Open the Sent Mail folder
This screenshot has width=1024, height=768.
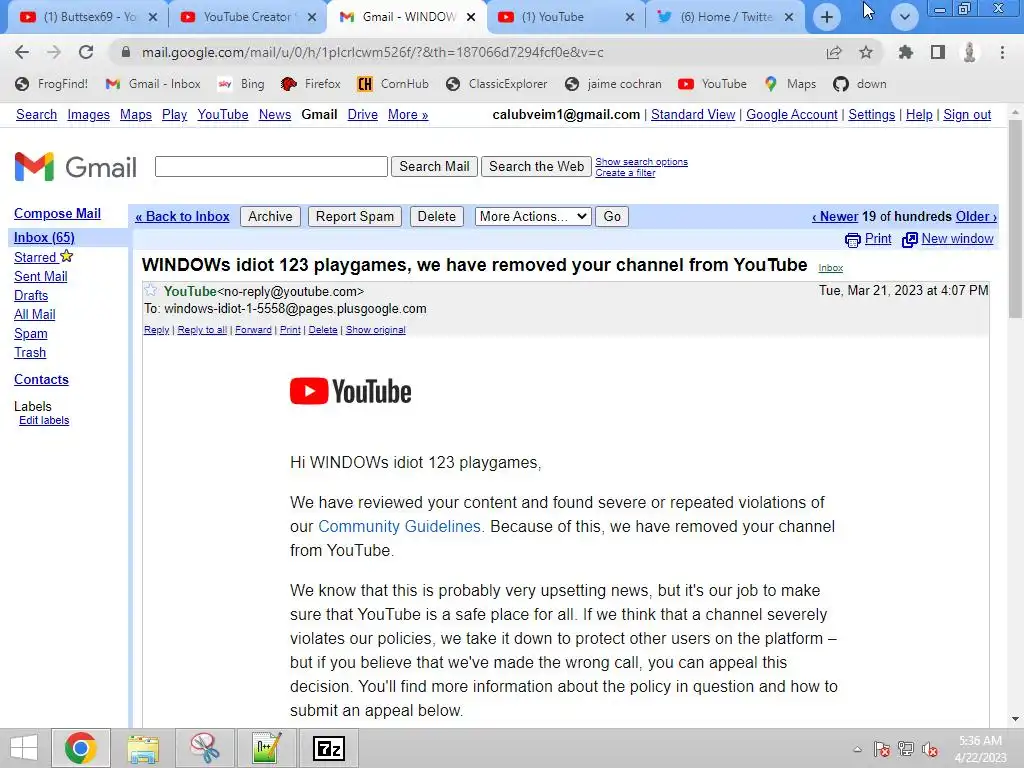click(x=41, y=276)
